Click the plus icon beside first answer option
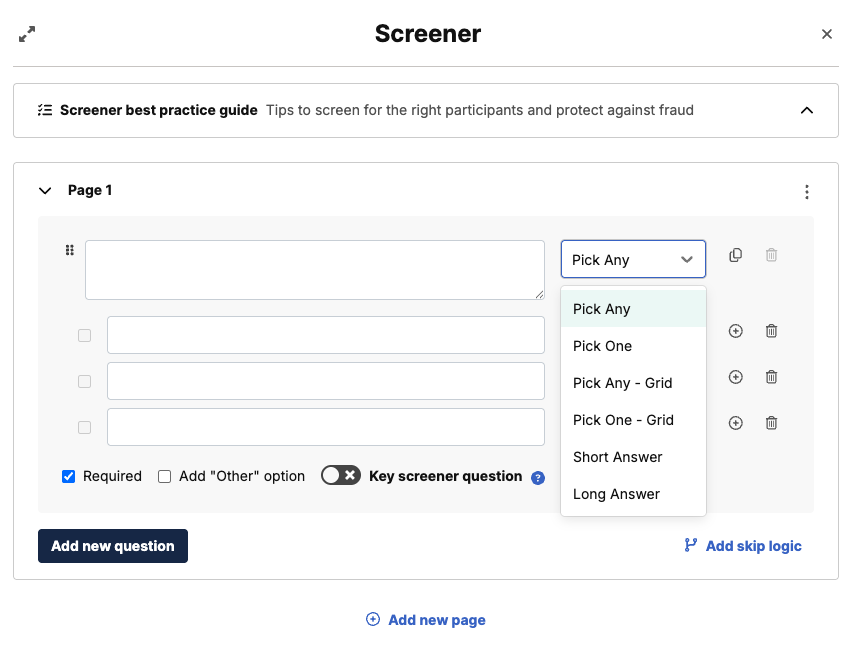Viewport: 858px width, 645px height. coord(736,331)
